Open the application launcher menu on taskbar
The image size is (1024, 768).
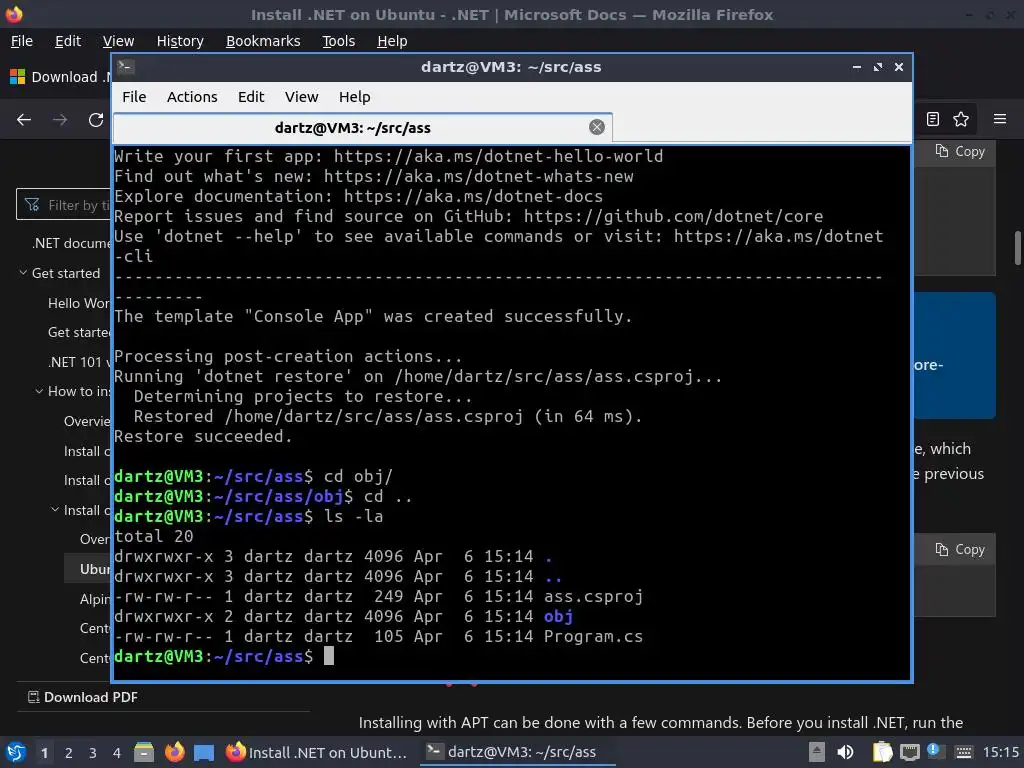(x=16, y=753)
